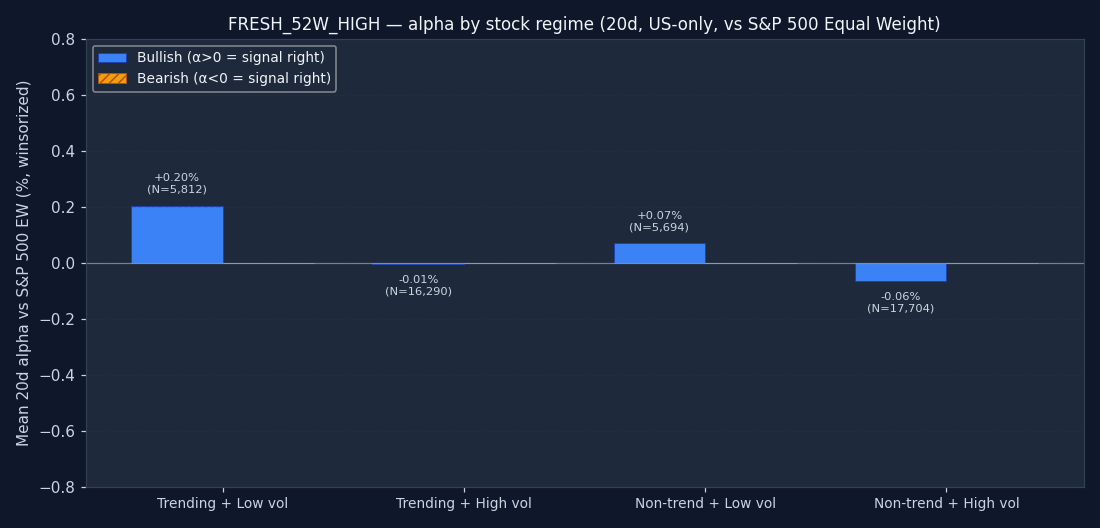Click the Trending + High vol axis label

point(463,504)
